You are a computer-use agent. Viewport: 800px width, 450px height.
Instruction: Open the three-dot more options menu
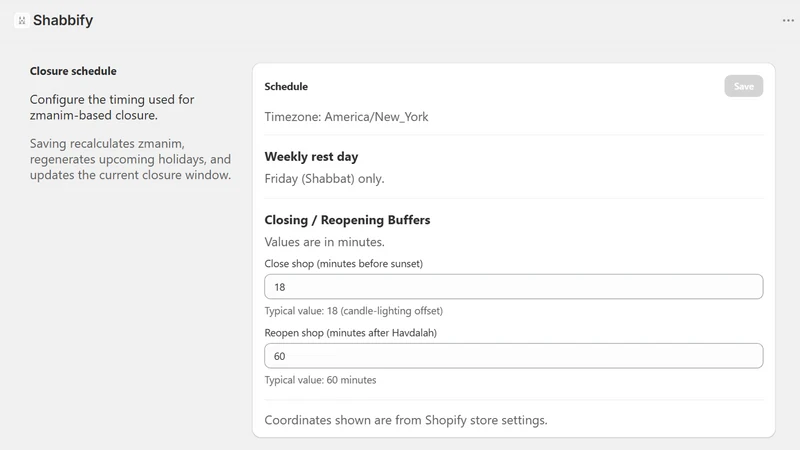(x=788, y=20)
